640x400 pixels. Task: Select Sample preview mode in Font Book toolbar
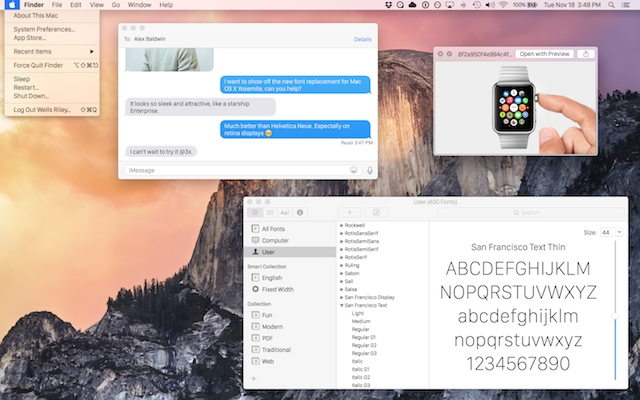click(255, 212)
